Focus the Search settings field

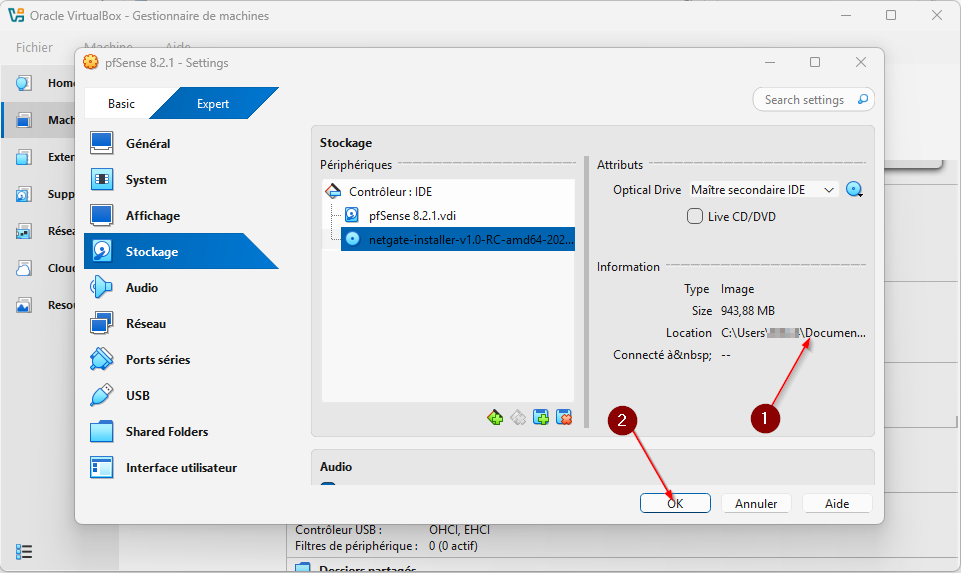[805, 100]
